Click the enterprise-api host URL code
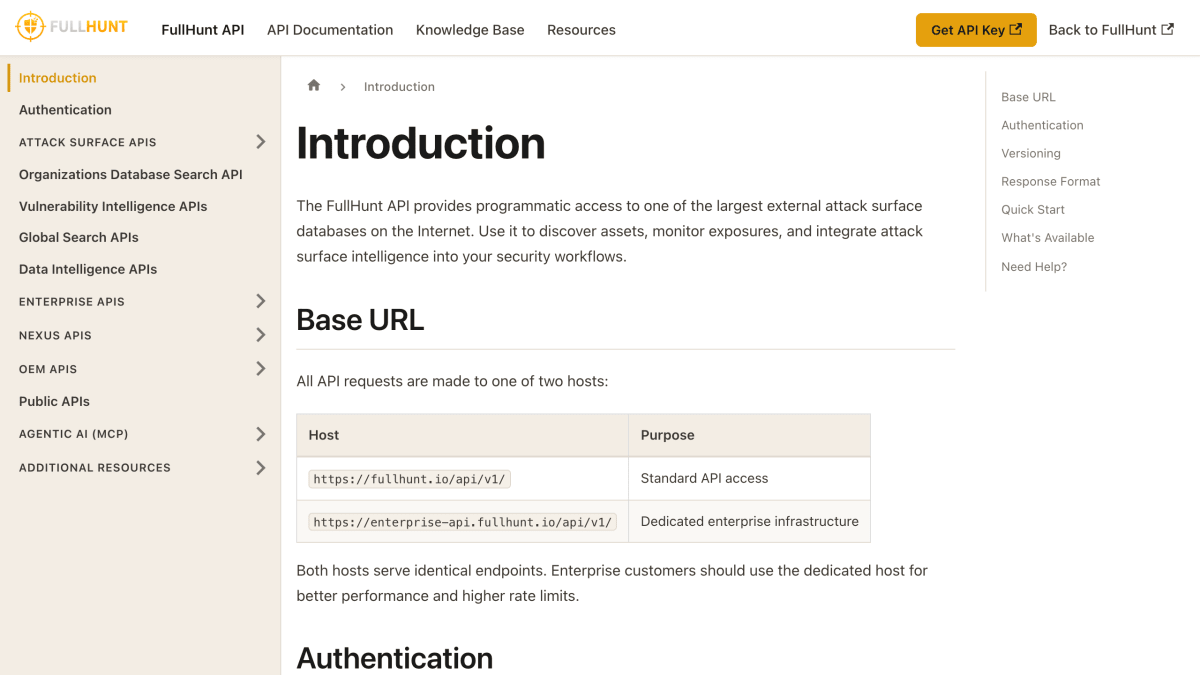The image size is (1200, 675). pos(463,522)
